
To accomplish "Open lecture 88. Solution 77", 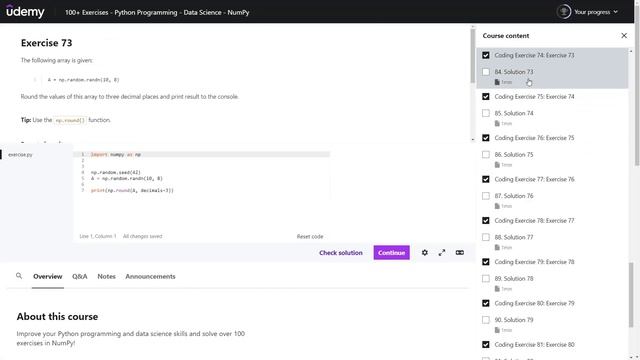I will point(514,237).
